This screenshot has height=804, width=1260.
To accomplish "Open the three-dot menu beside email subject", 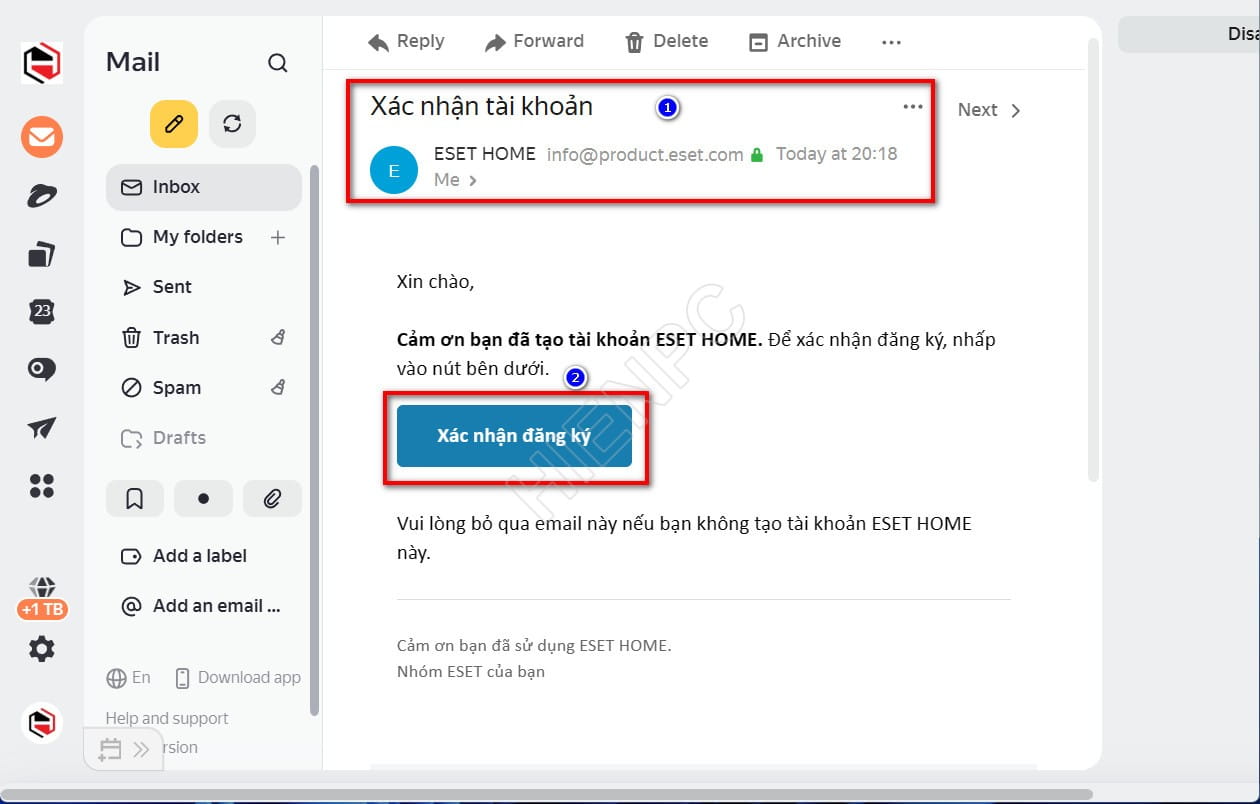I will pyautogui.click(x=913, y=107).
